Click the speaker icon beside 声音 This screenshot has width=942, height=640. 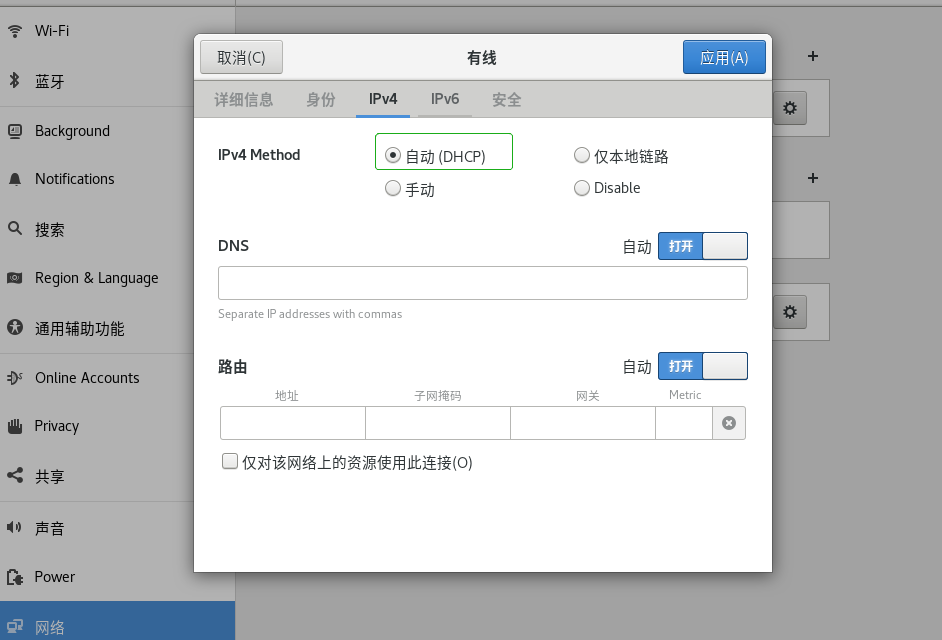pyautogui.click(x=15, y=528)
